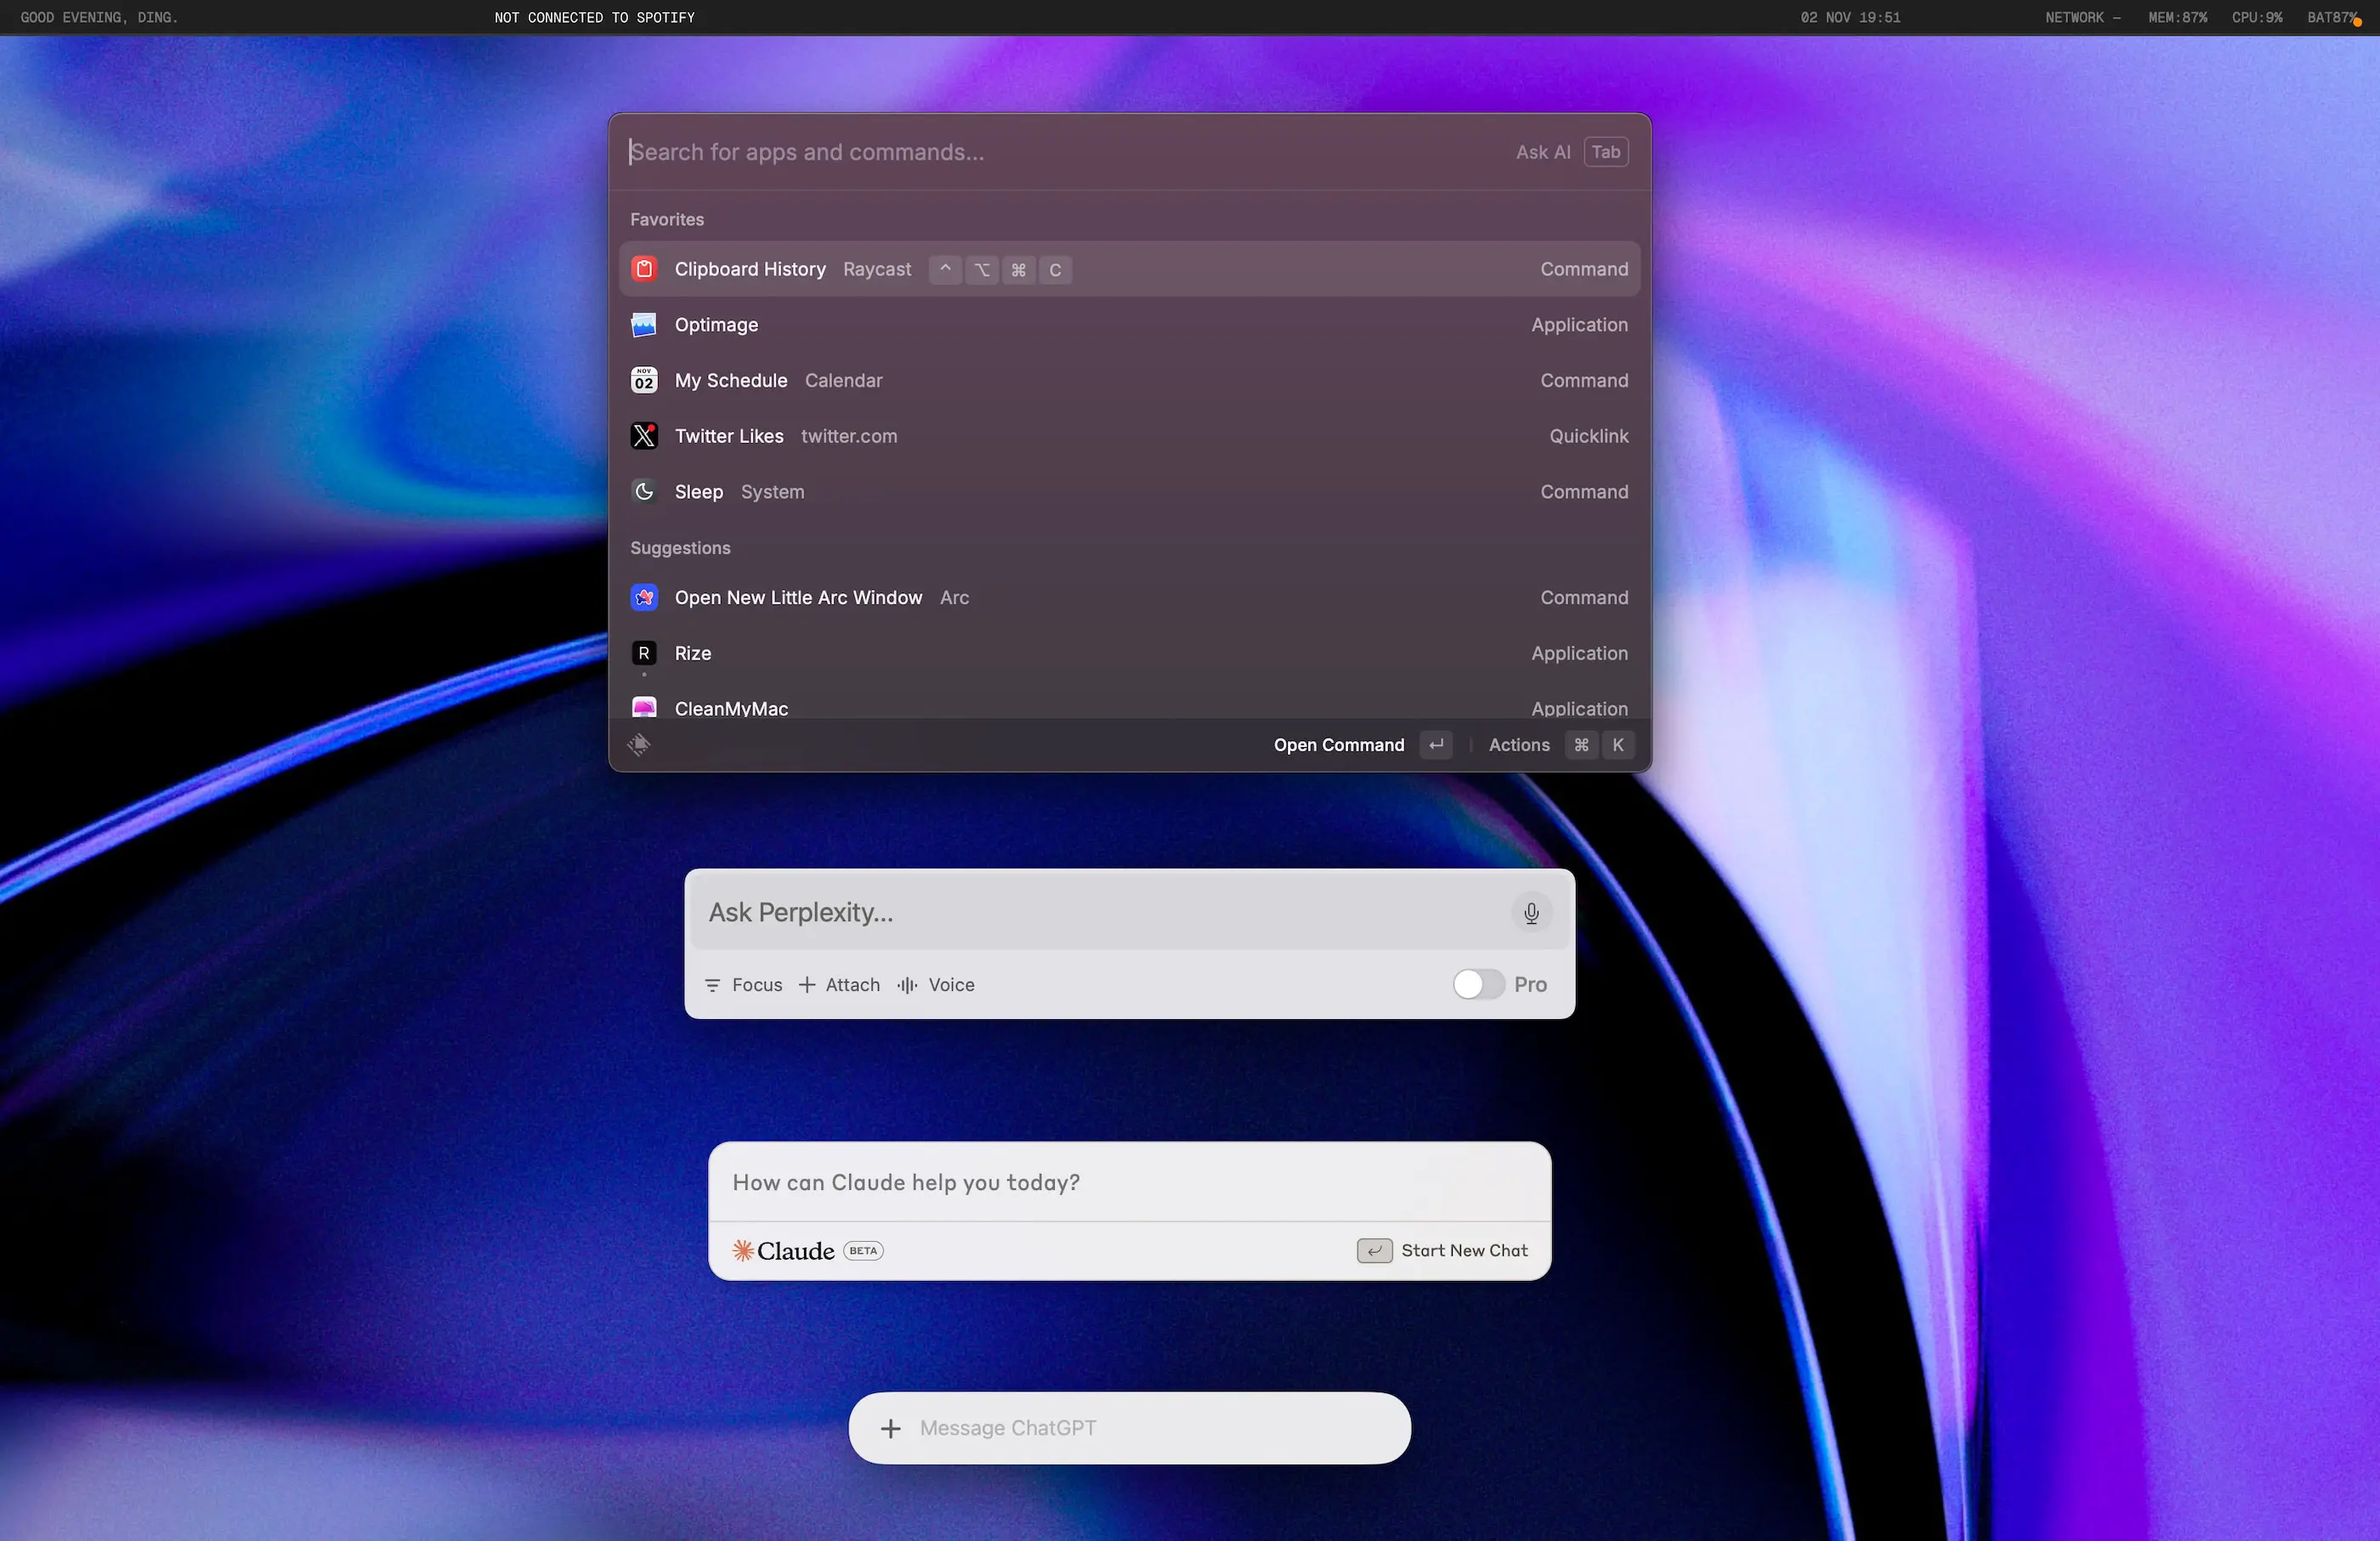Click the Good Evening, Ding greeting
The image size is (2380, 1541).
(x=99, y=17)
